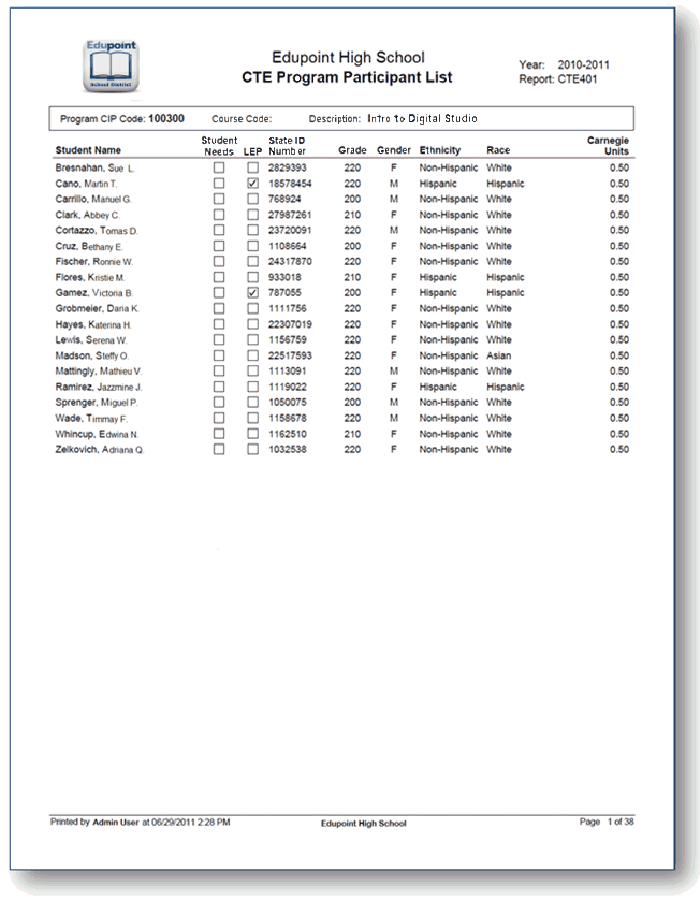Click the Report CTE401 text
The width and height of the screenshot is (700, 901).
558,79
